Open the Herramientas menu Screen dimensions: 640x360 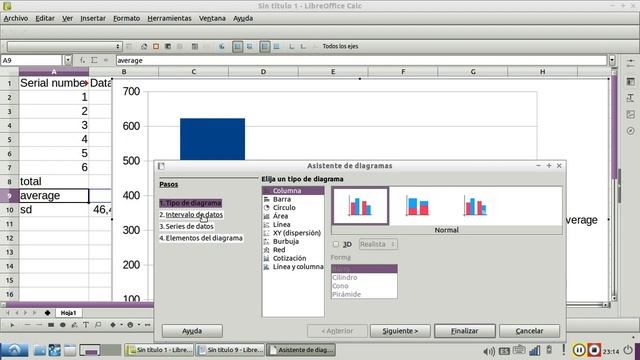pyautogui.click(x=169, y=18)
